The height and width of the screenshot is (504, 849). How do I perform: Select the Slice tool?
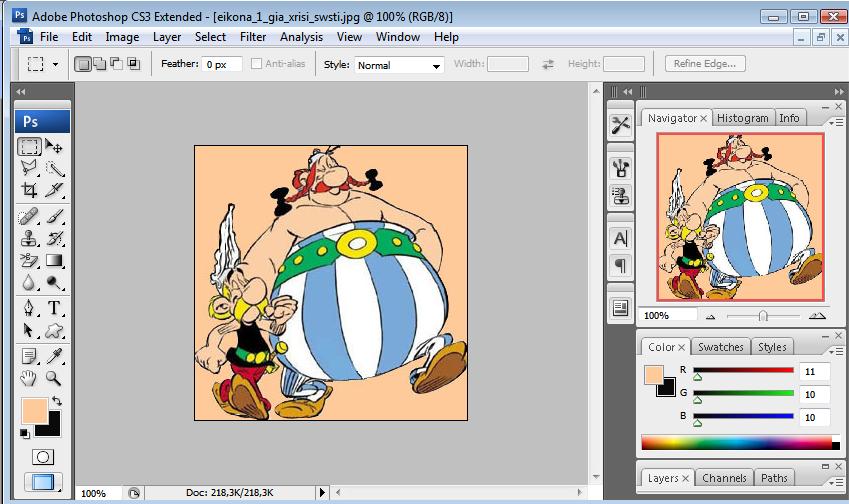54,189
